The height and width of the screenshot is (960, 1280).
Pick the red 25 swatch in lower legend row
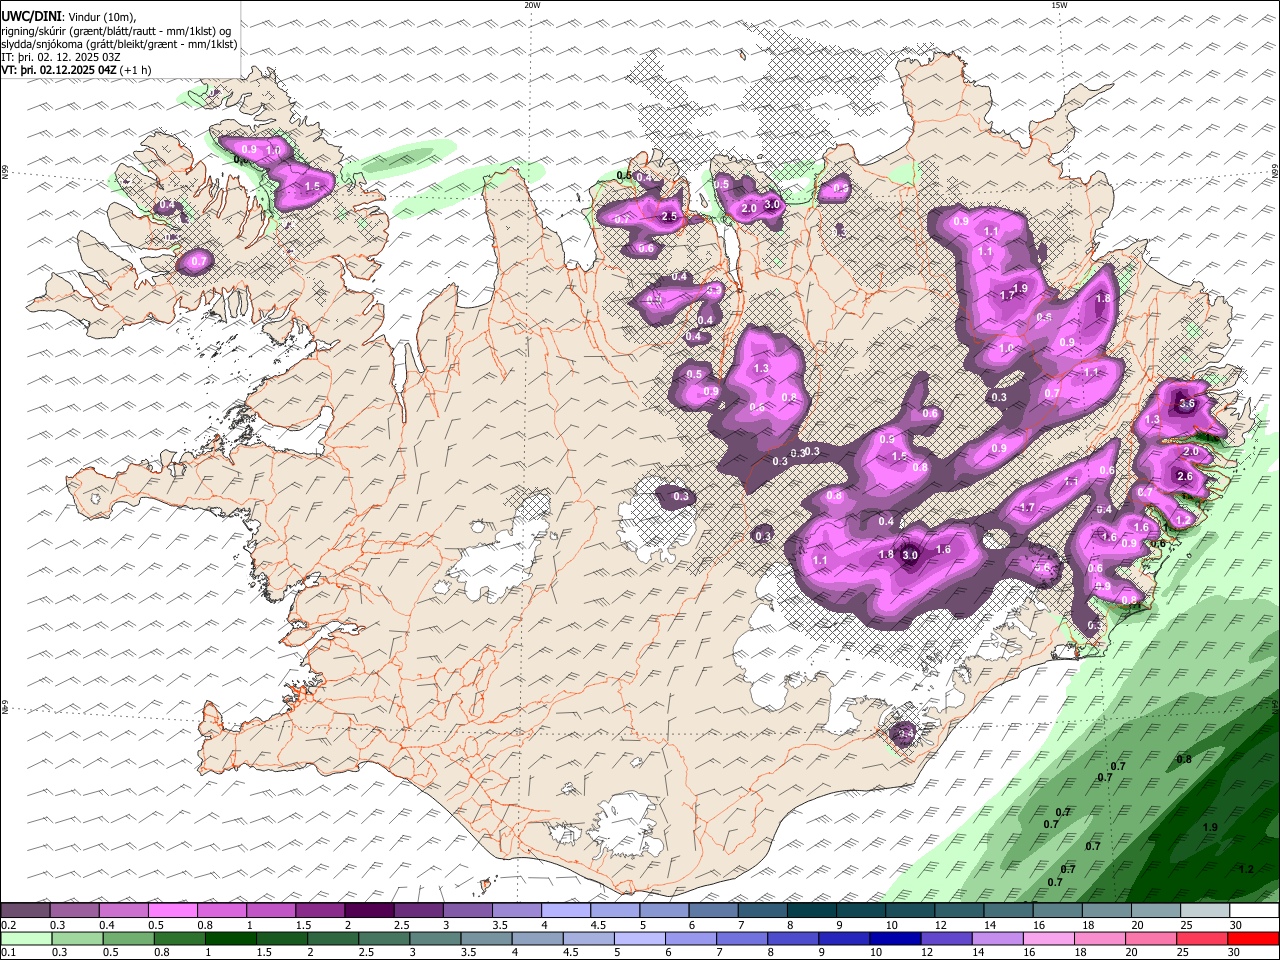coord(1201,939)
